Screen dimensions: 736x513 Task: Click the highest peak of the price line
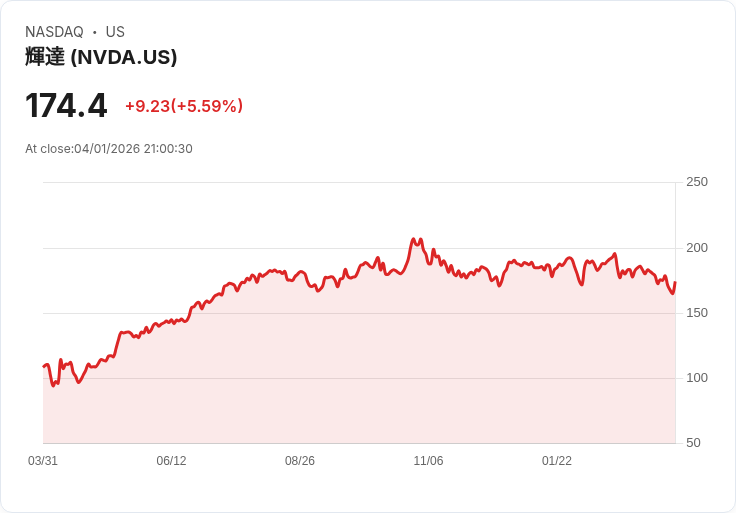pyautogui.click(x=413, y=240)
